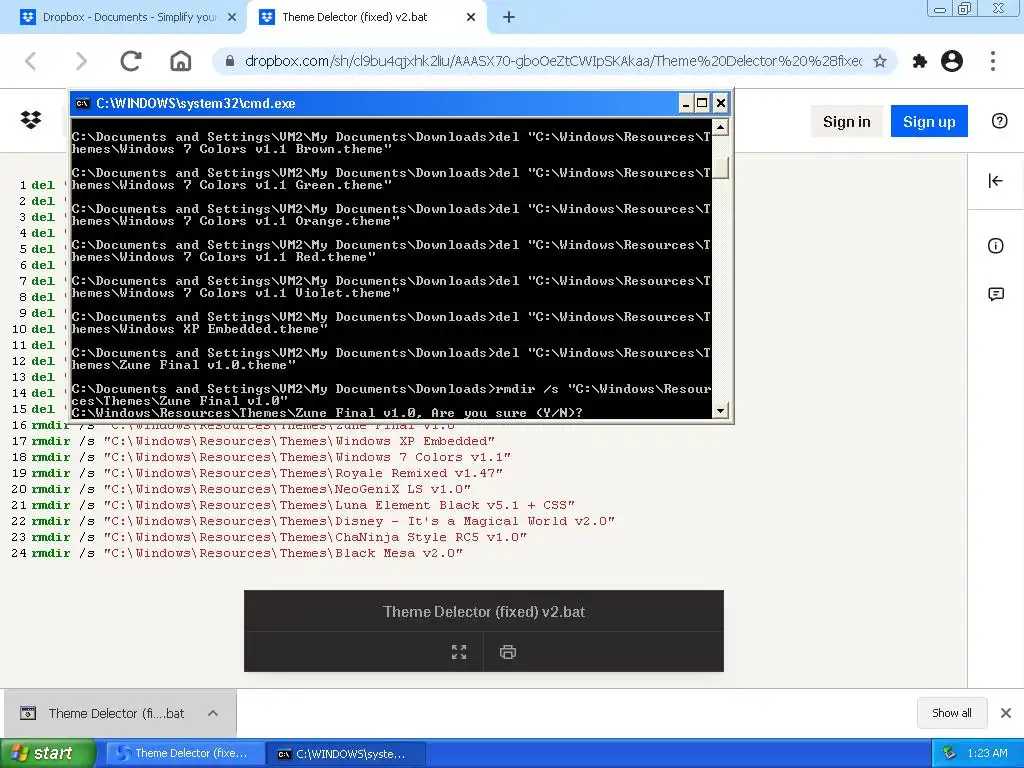Collapse the Dropbox right sidebar arrow

click(995, 181)
